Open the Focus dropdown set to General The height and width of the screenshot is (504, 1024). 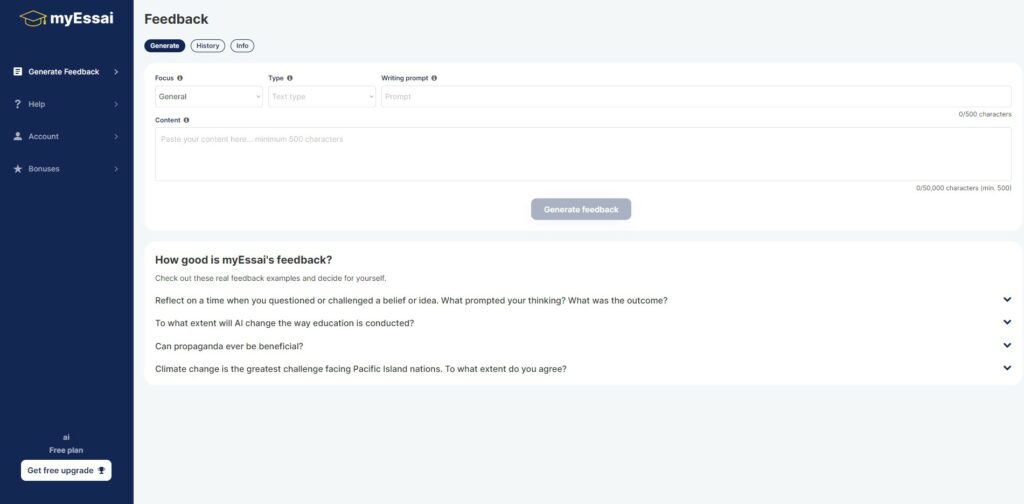pyautogui.click(x=209, y=97)
